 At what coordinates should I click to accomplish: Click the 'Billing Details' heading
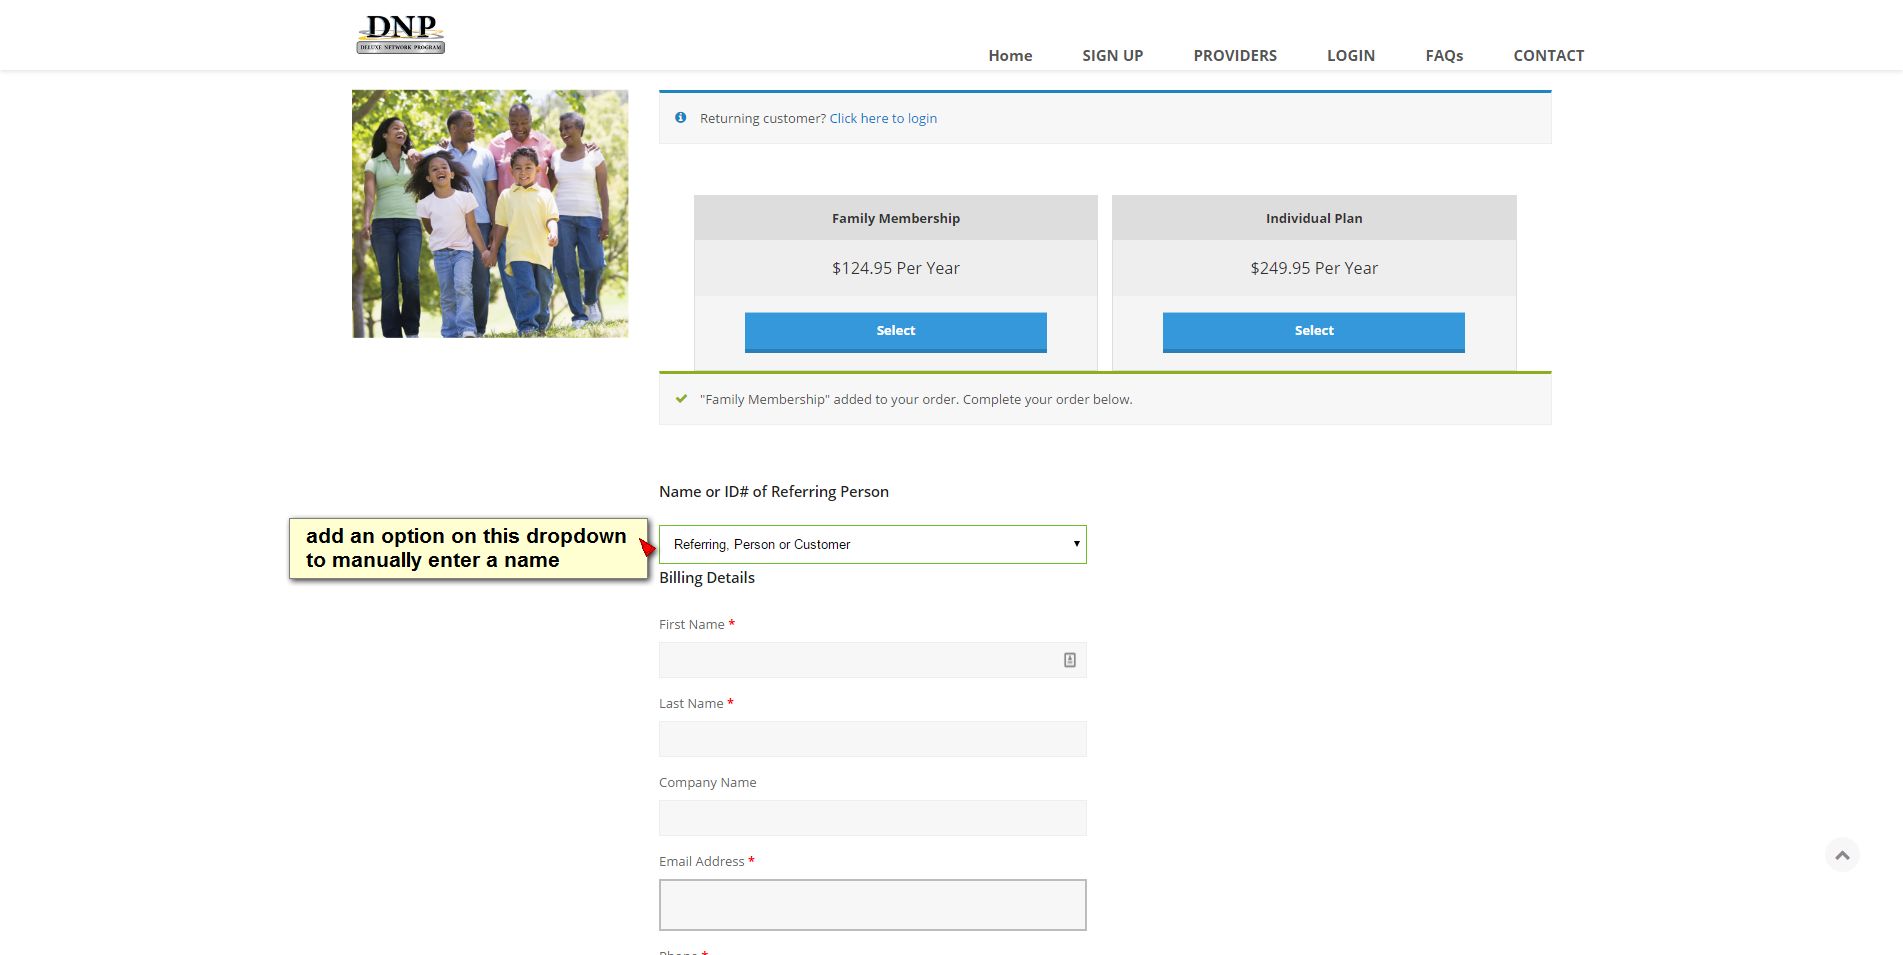pos(707,578)
